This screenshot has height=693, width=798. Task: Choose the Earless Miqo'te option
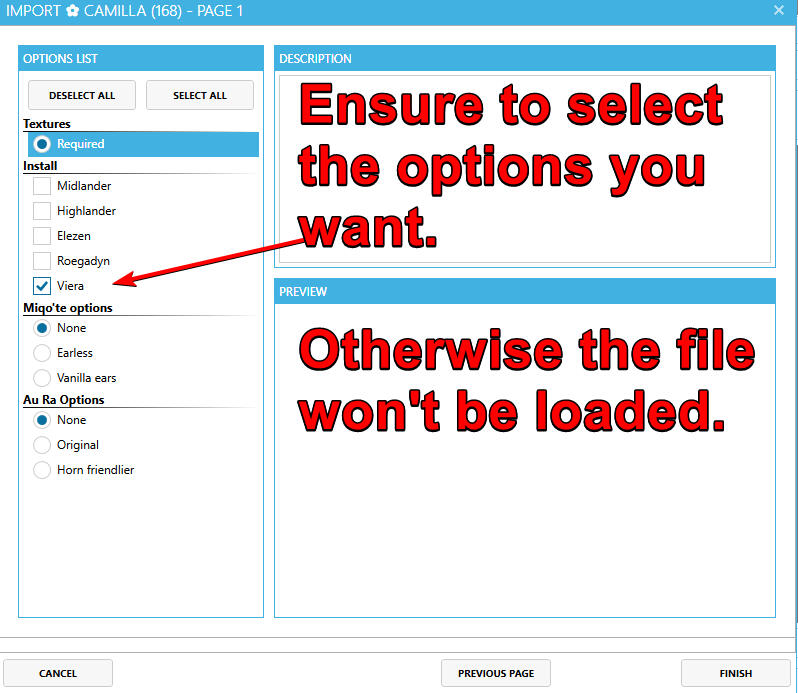pyautogui.click(x=42, y=353)
